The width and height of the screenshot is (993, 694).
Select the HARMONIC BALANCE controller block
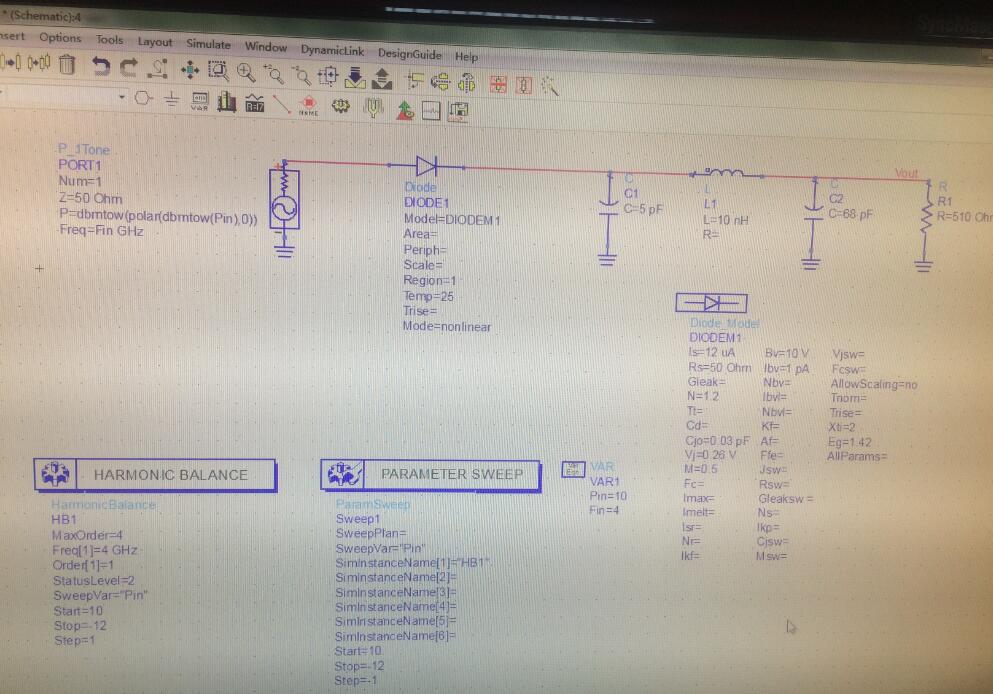click(x=155, y=475)
